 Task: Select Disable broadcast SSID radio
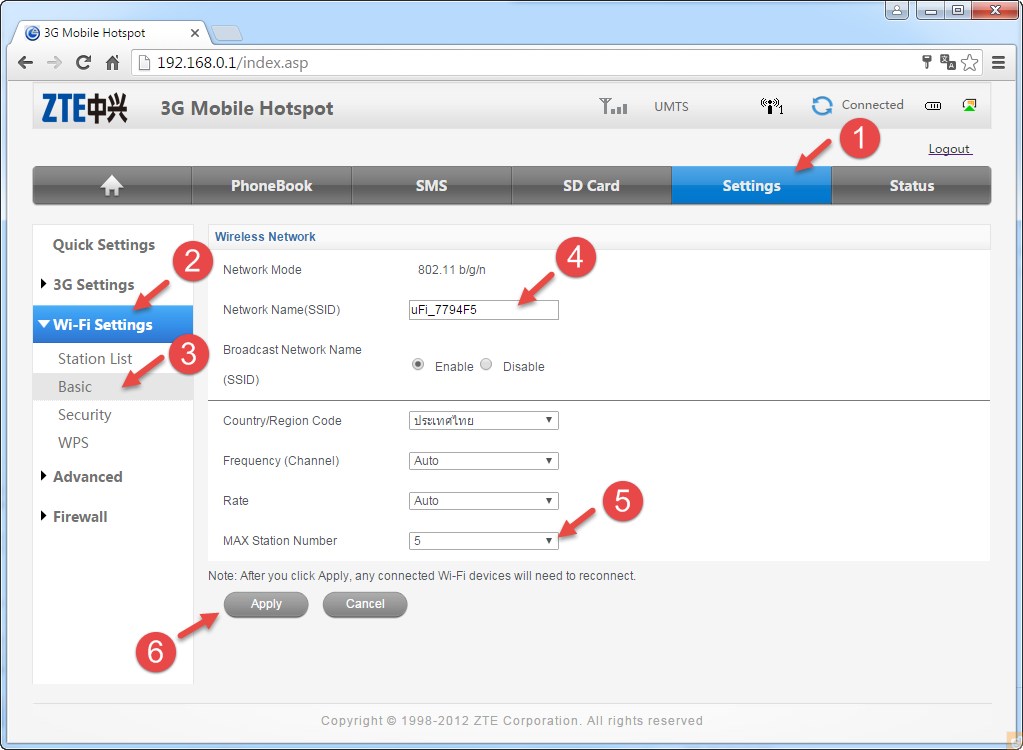click(x=486, y=365)
